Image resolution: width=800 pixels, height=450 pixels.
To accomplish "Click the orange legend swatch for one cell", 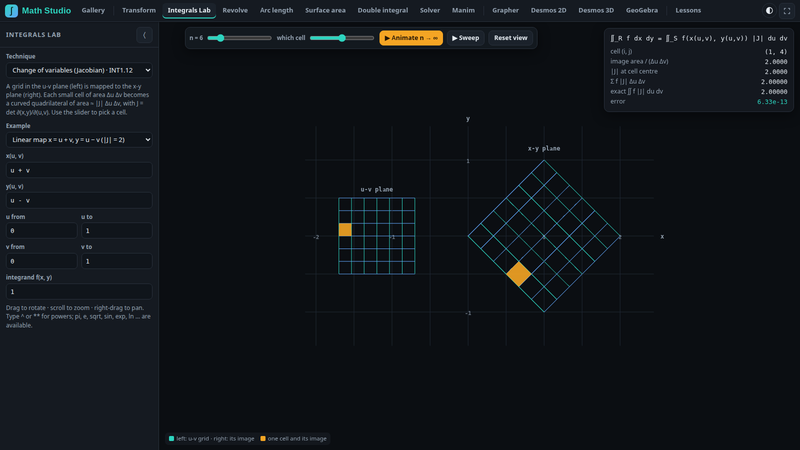I will pos(263,438).
